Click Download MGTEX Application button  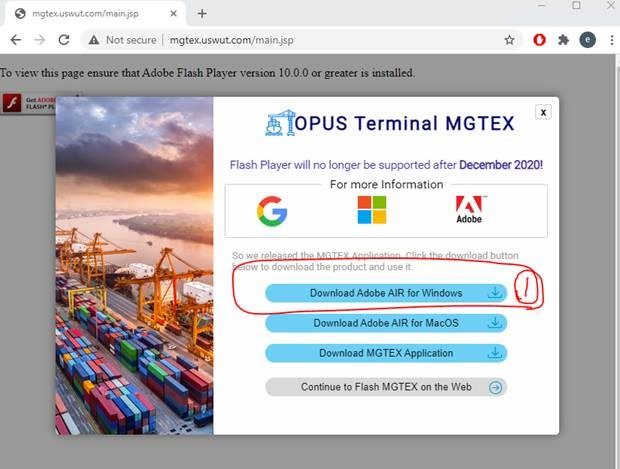click(386, 353)
